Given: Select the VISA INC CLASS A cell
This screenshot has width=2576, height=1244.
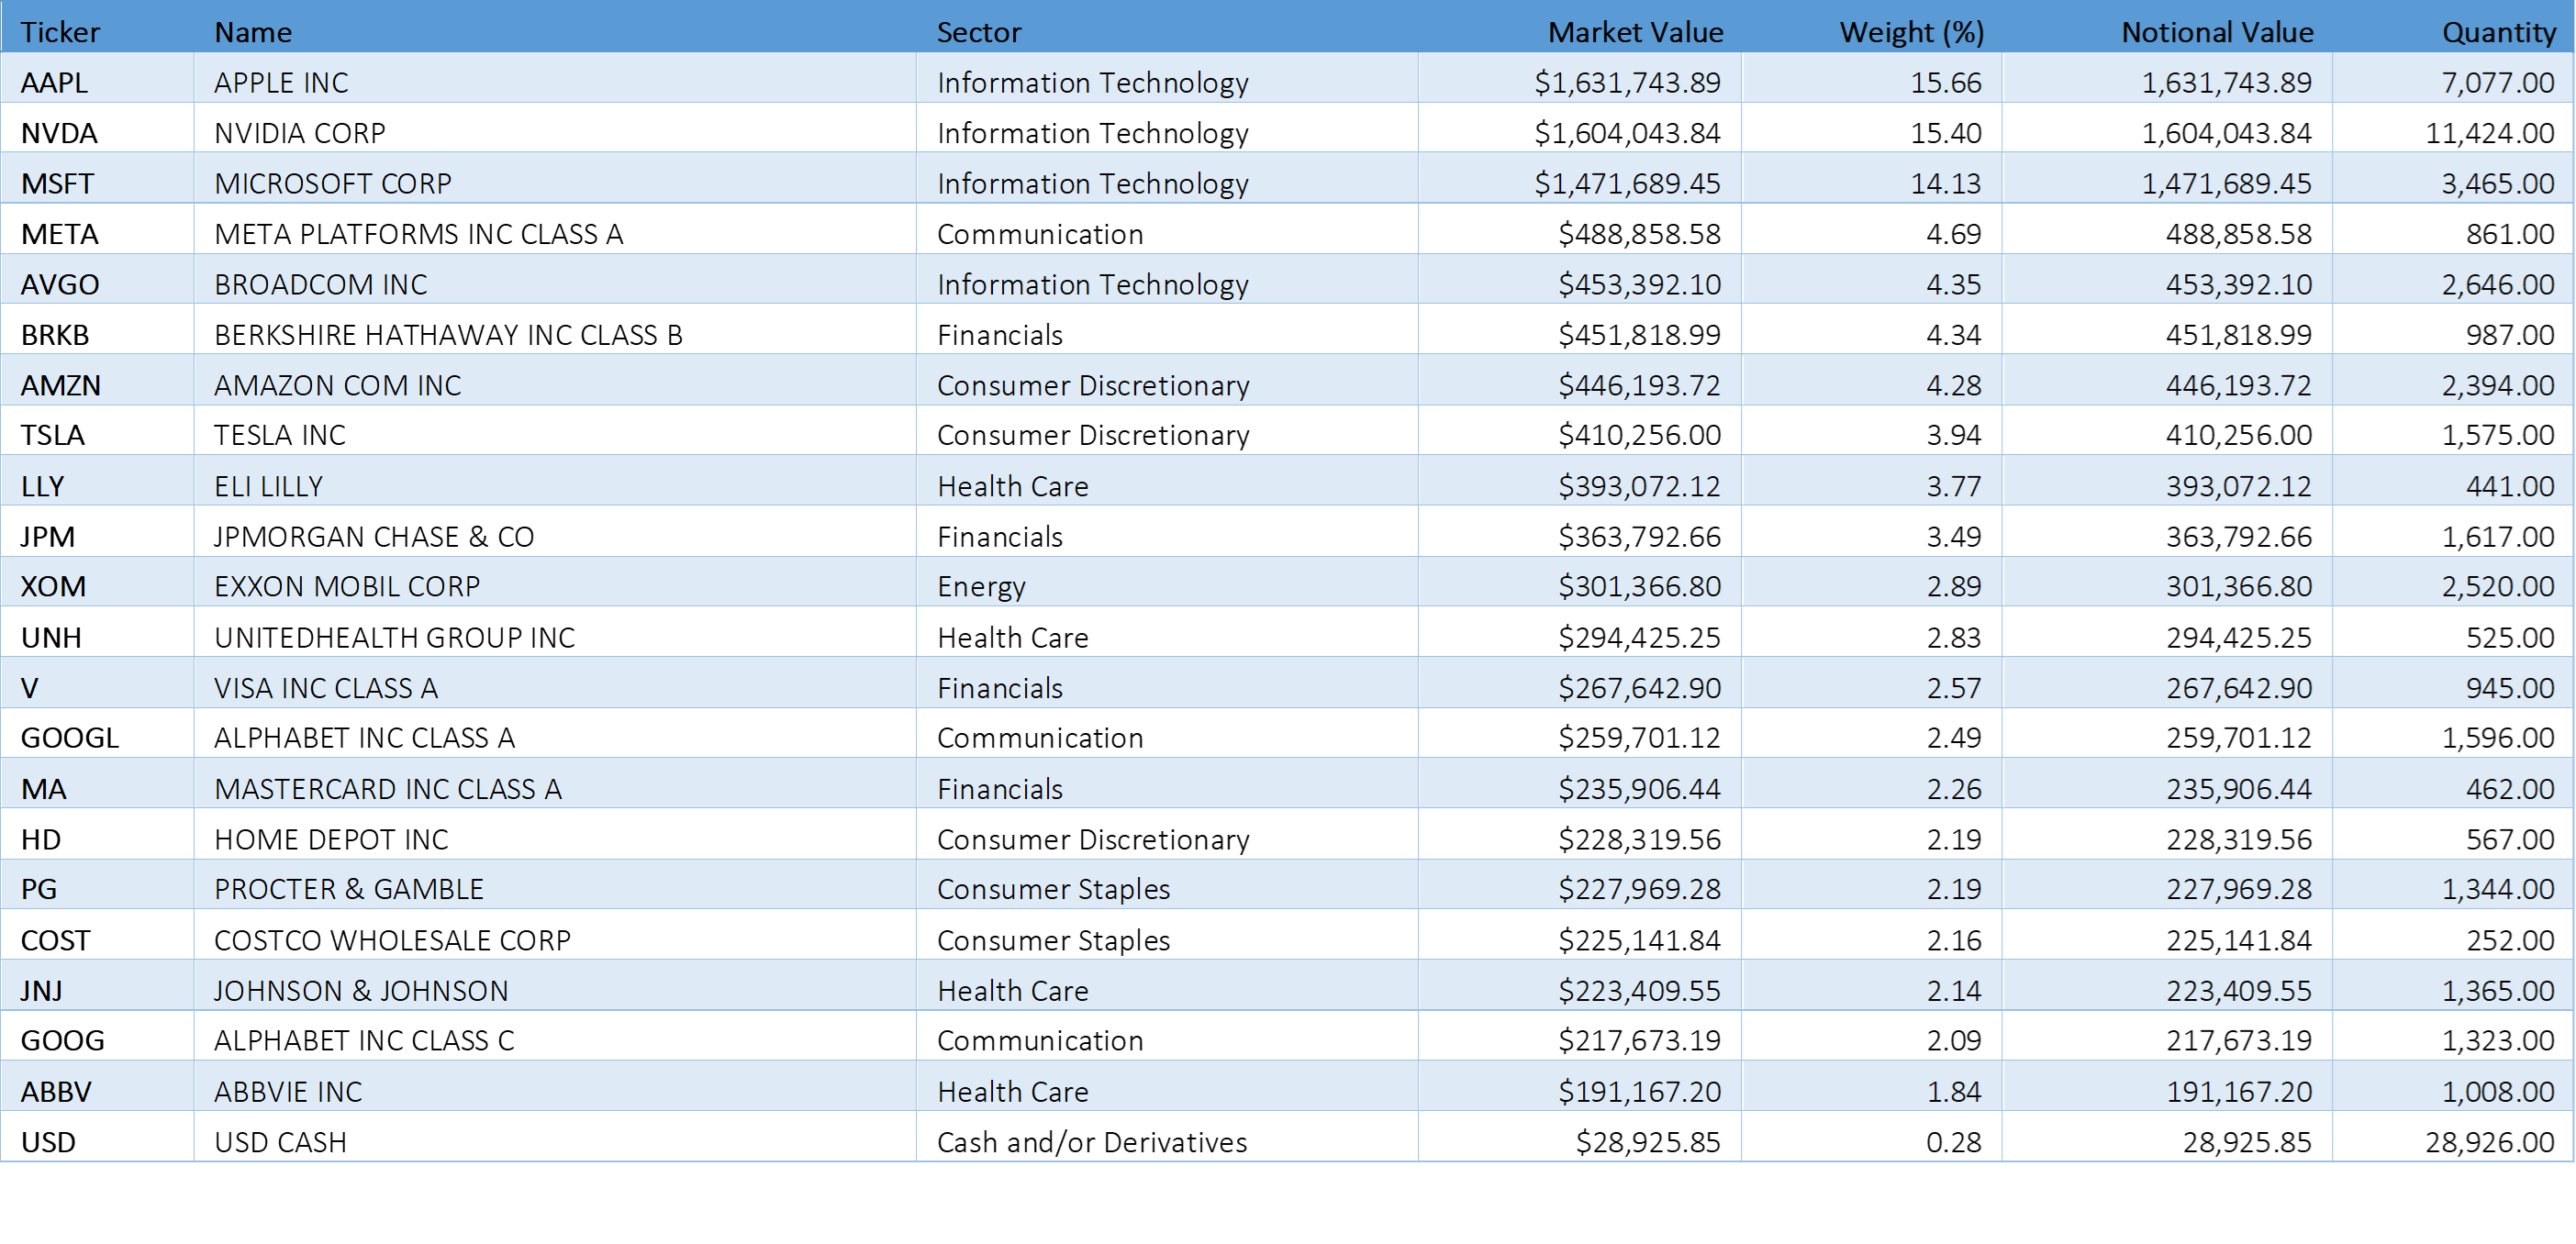Looking at the screenshot, I should pos(326,688).
